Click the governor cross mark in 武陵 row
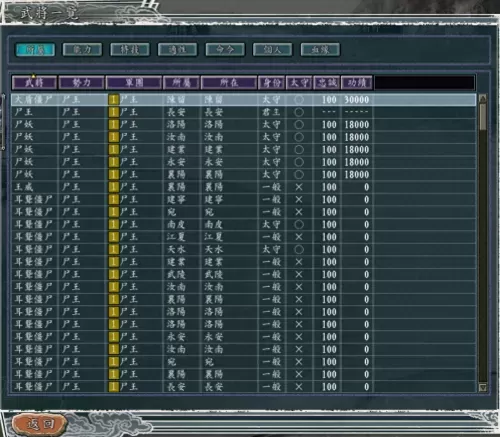The width and height of the screenshot is (500, 437). pos(299,275)
